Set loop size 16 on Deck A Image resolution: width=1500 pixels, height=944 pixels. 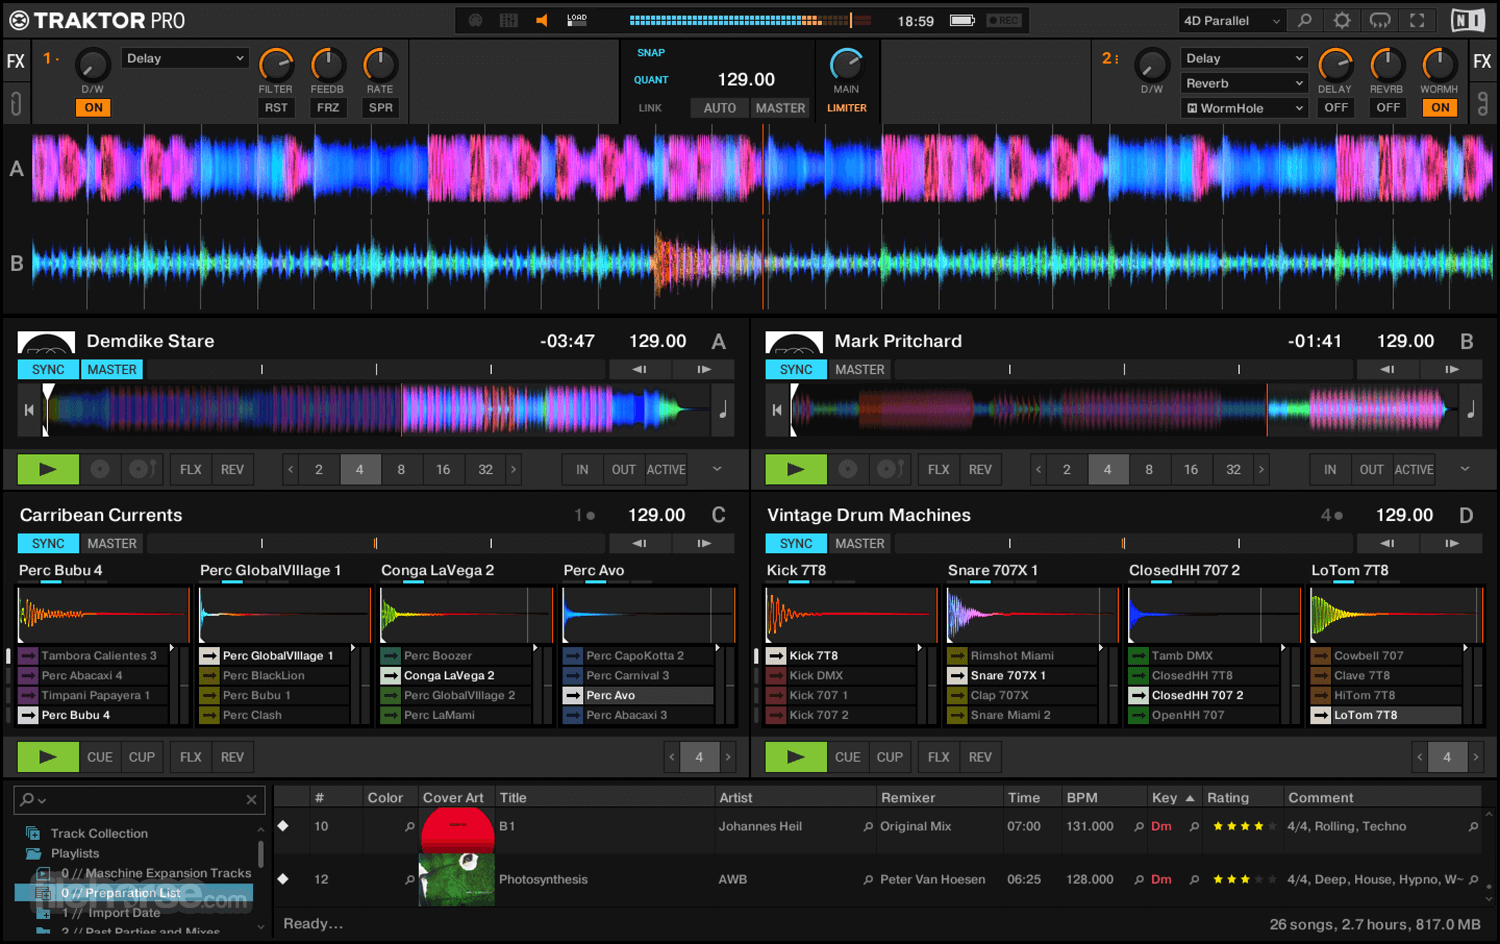pyautogui.click(x=442, y=469)
